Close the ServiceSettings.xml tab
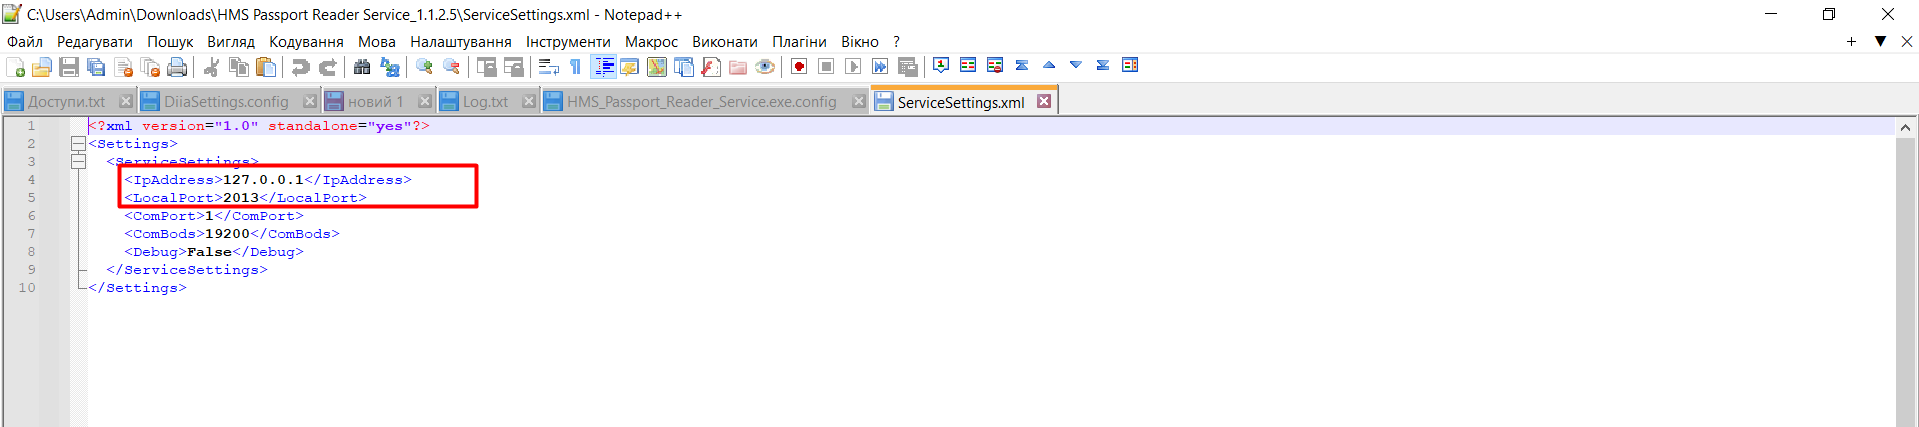 point(1044,102)
